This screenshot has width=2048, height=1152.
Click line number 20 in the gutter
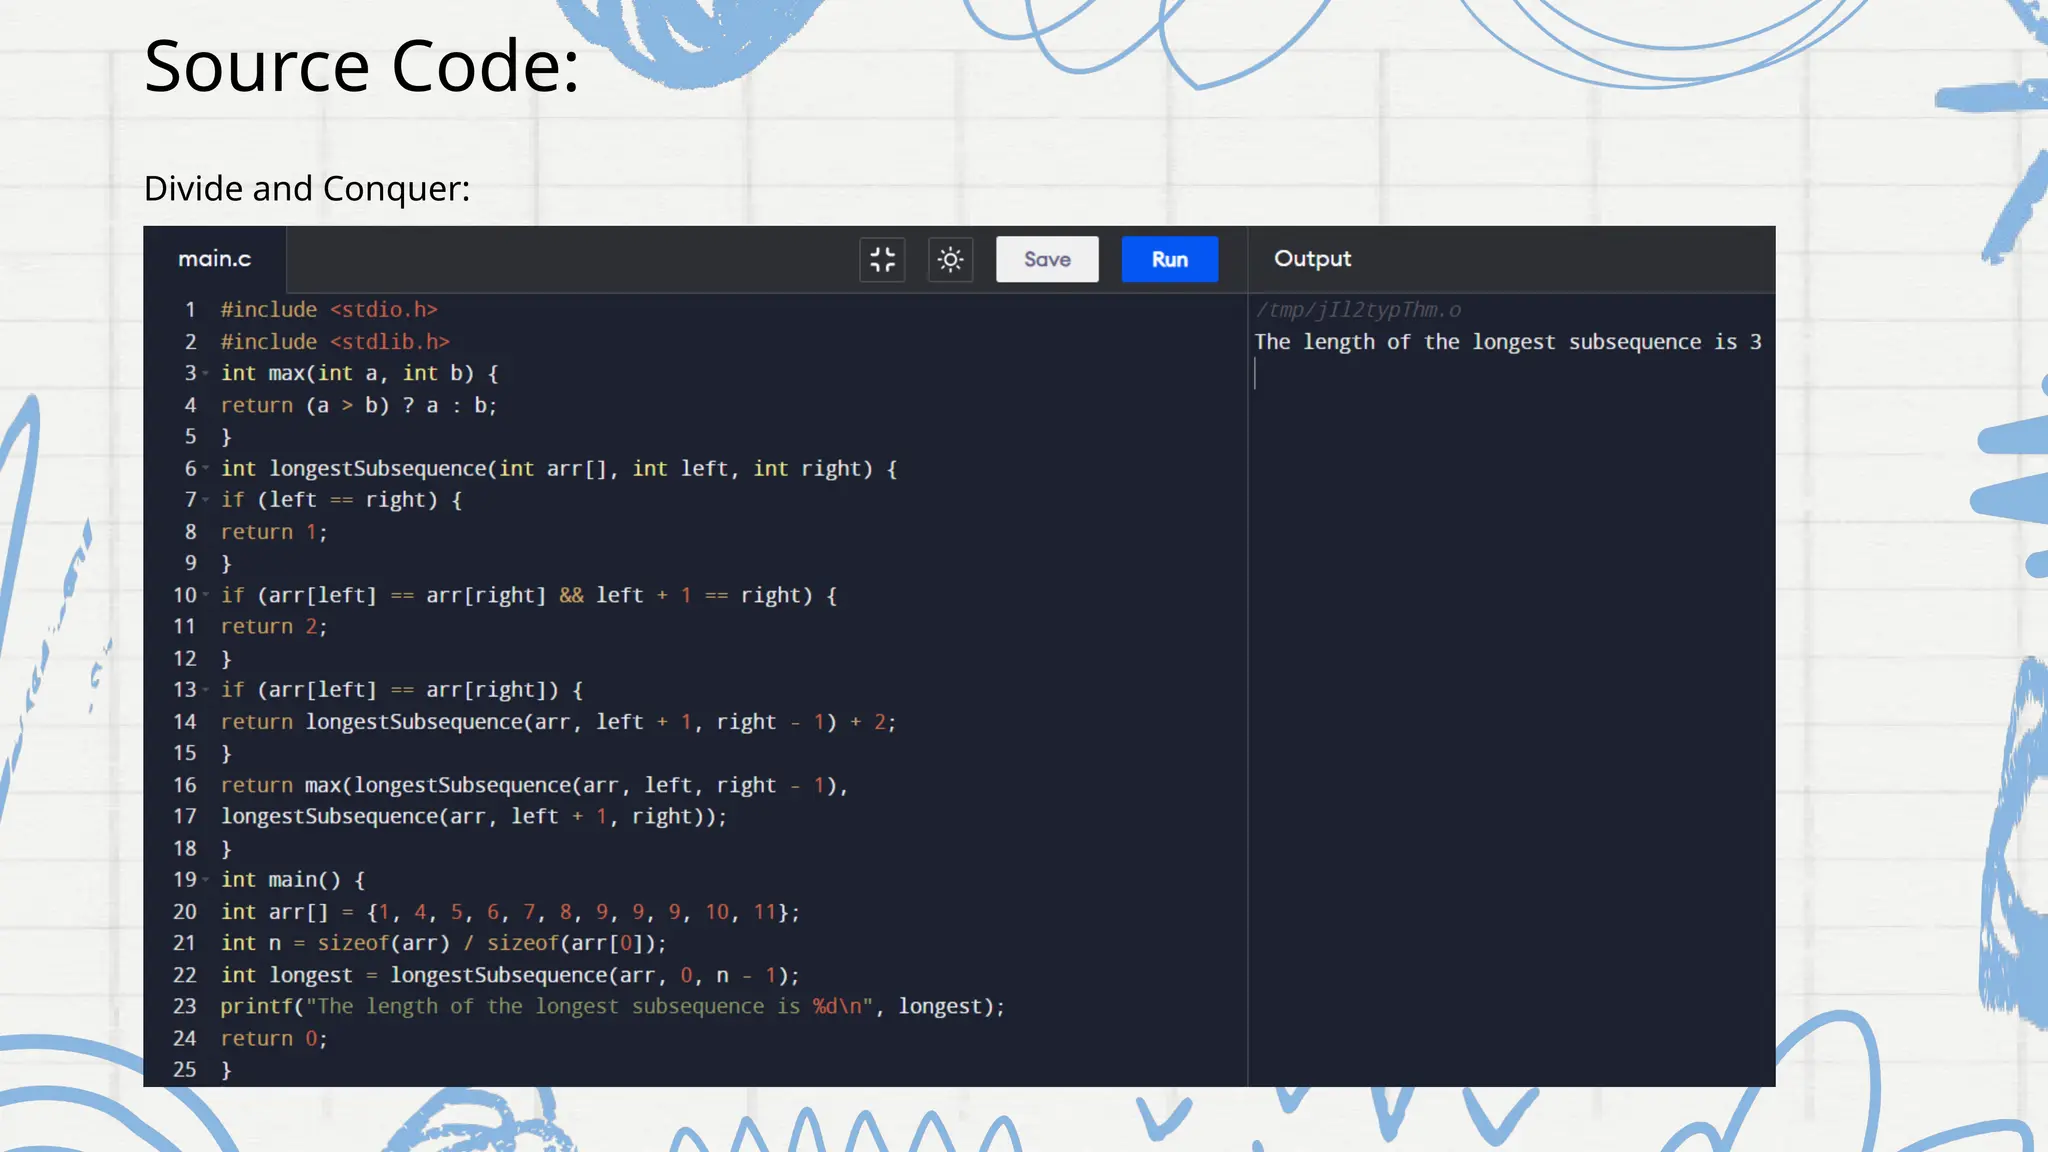pos(185,912)
